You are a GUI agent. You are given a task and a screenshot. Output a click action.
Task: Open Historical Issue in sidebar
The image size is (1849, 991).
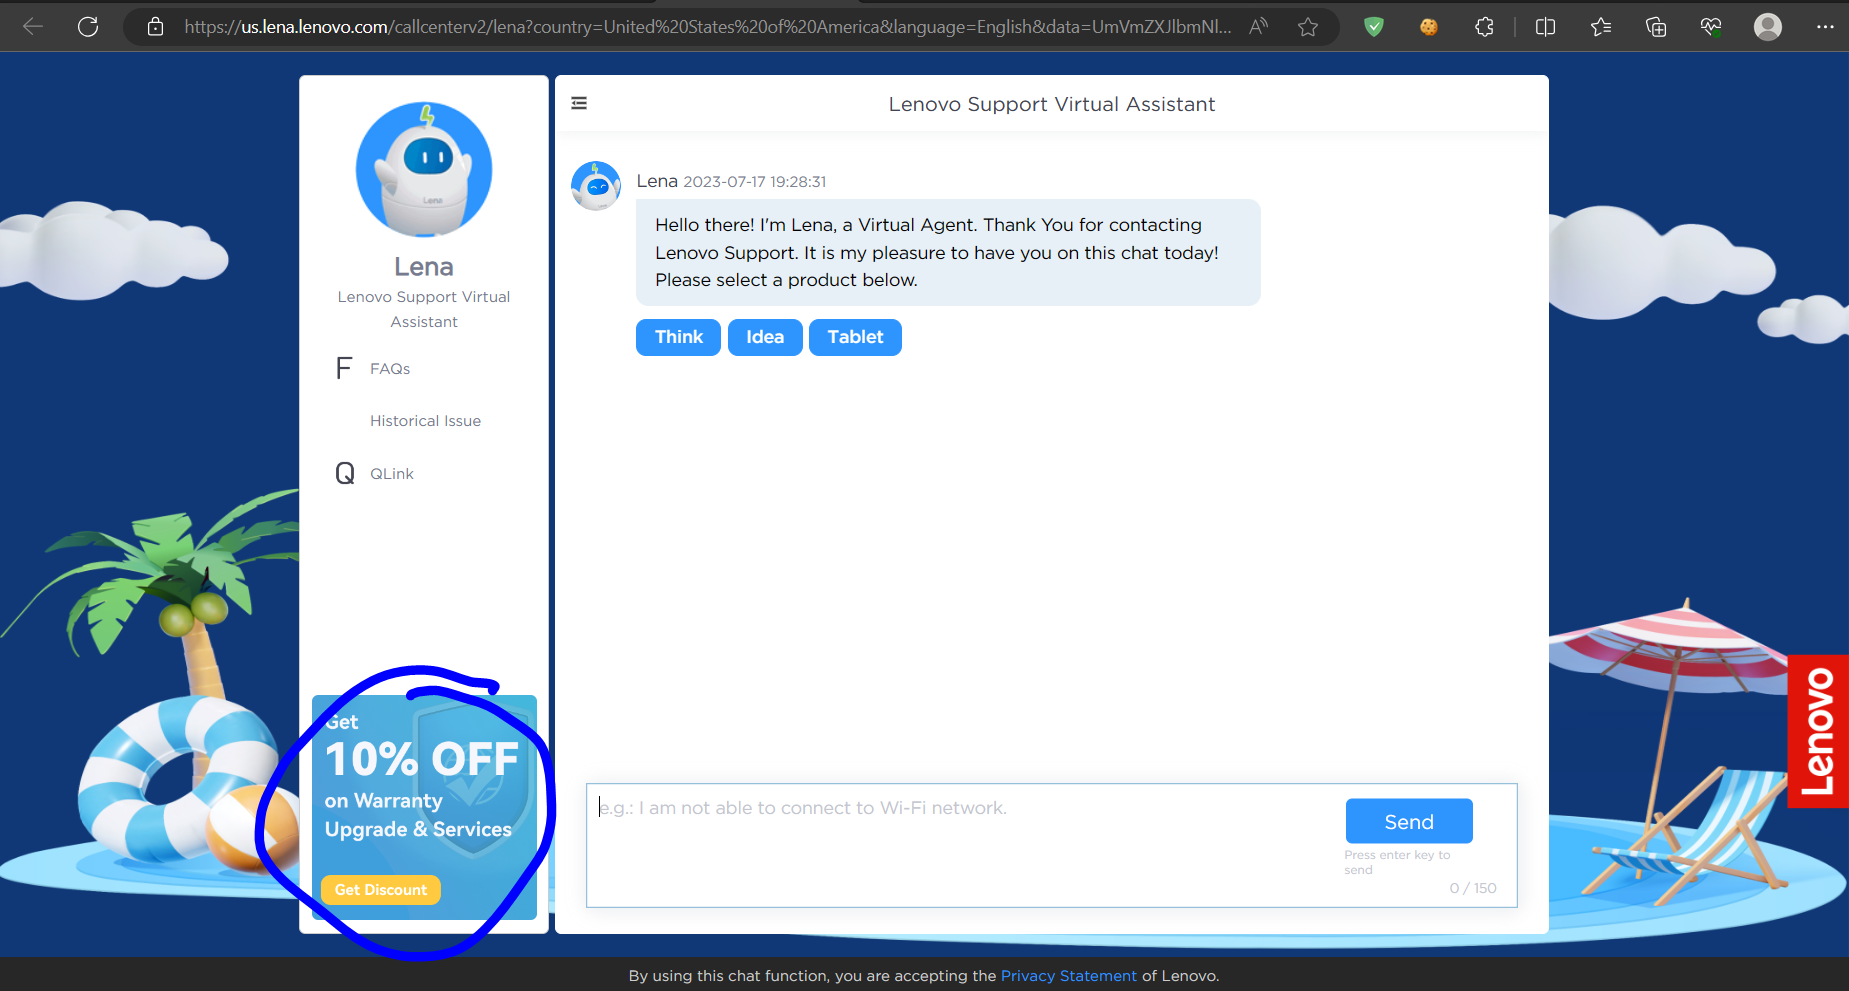point(425,421)
